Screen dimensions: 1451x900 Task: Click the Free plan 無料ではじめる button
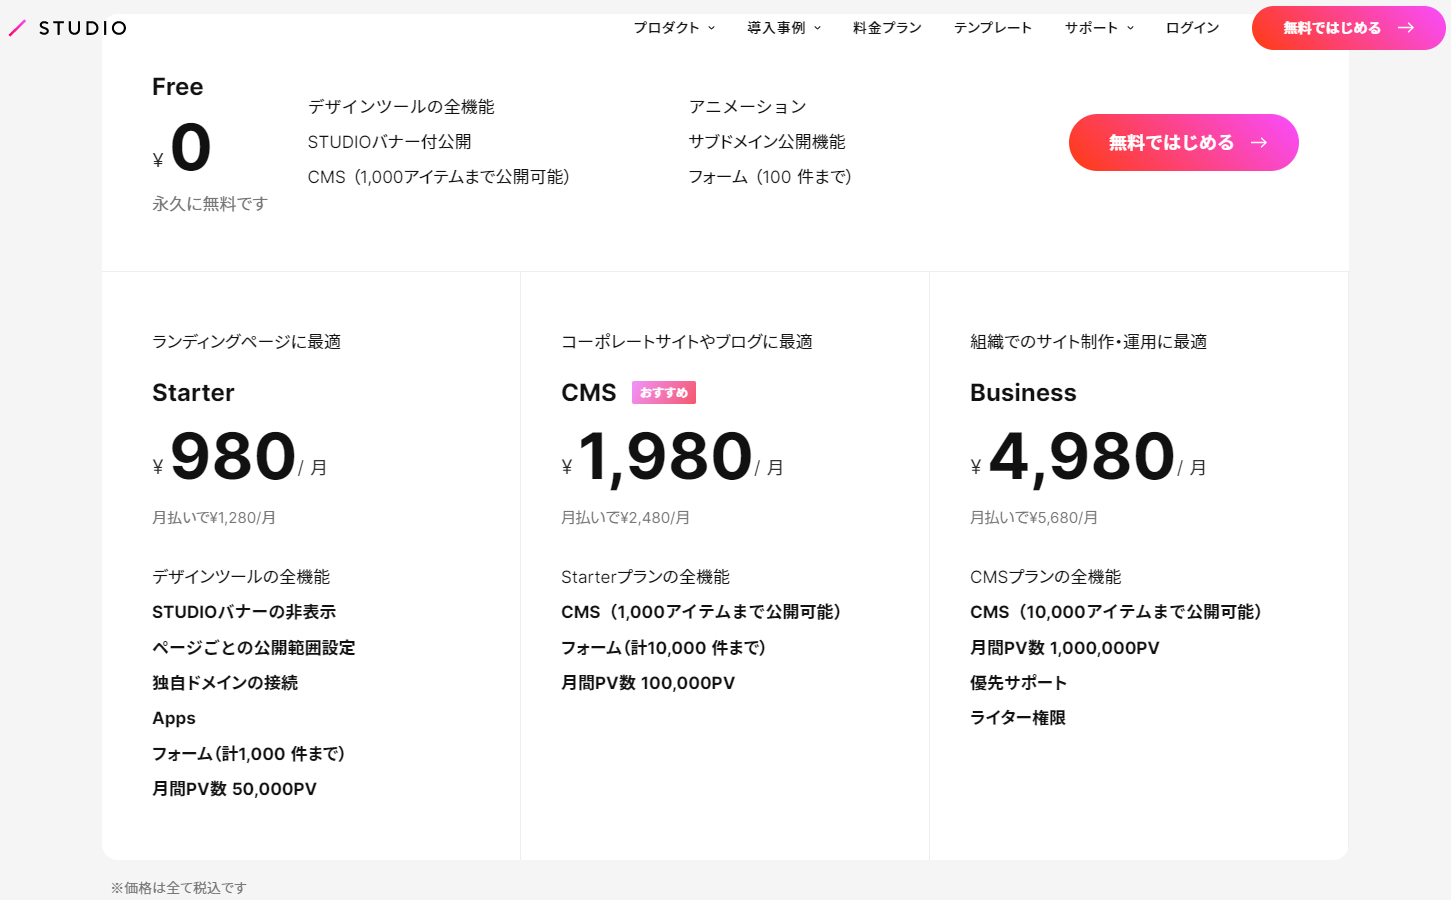coord(1184,143)
